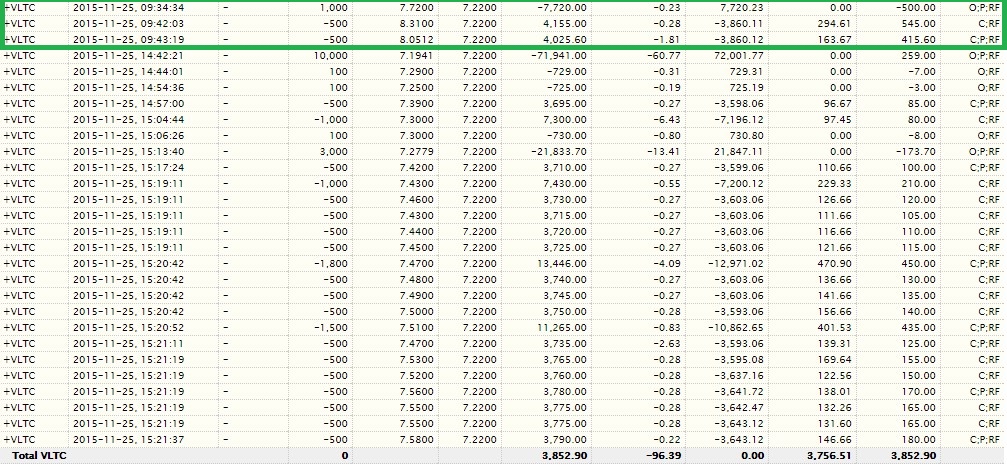Click the total realized value 3,756.51

pyautogui.click(x=830, y=456)
